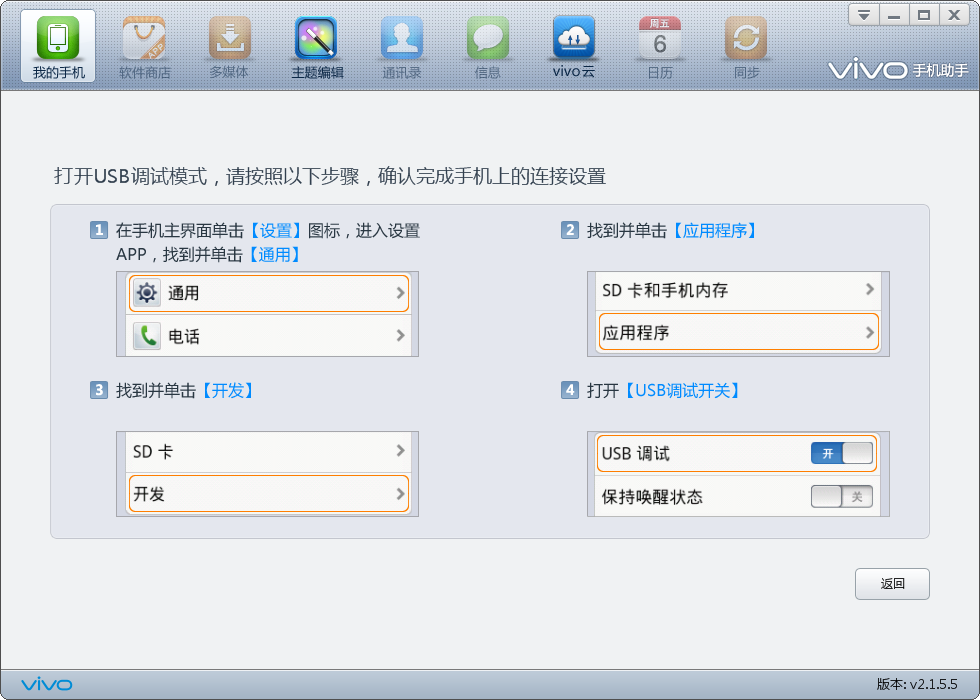980x700 pixels.
Task: Minimize the vivo手机助手 window
Action: (894, 15)
